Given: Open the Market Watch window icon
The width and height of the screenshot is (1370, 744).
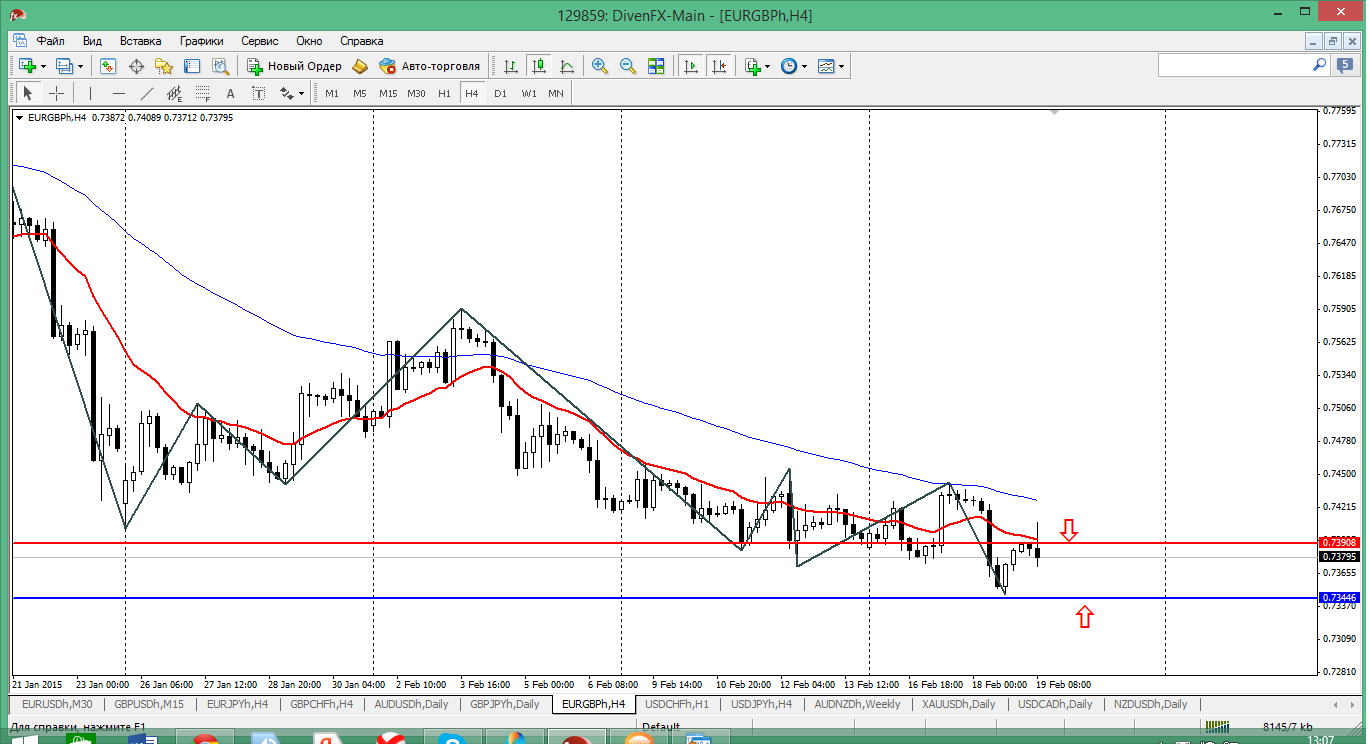Looking at the screenshot, I should [x=108, y=66].
